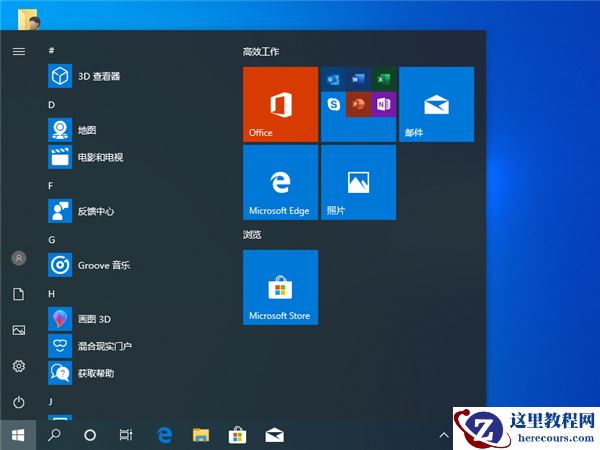Click the 获取帮助 label text
This screenshot has width=600, height=450.
point(96,373)
